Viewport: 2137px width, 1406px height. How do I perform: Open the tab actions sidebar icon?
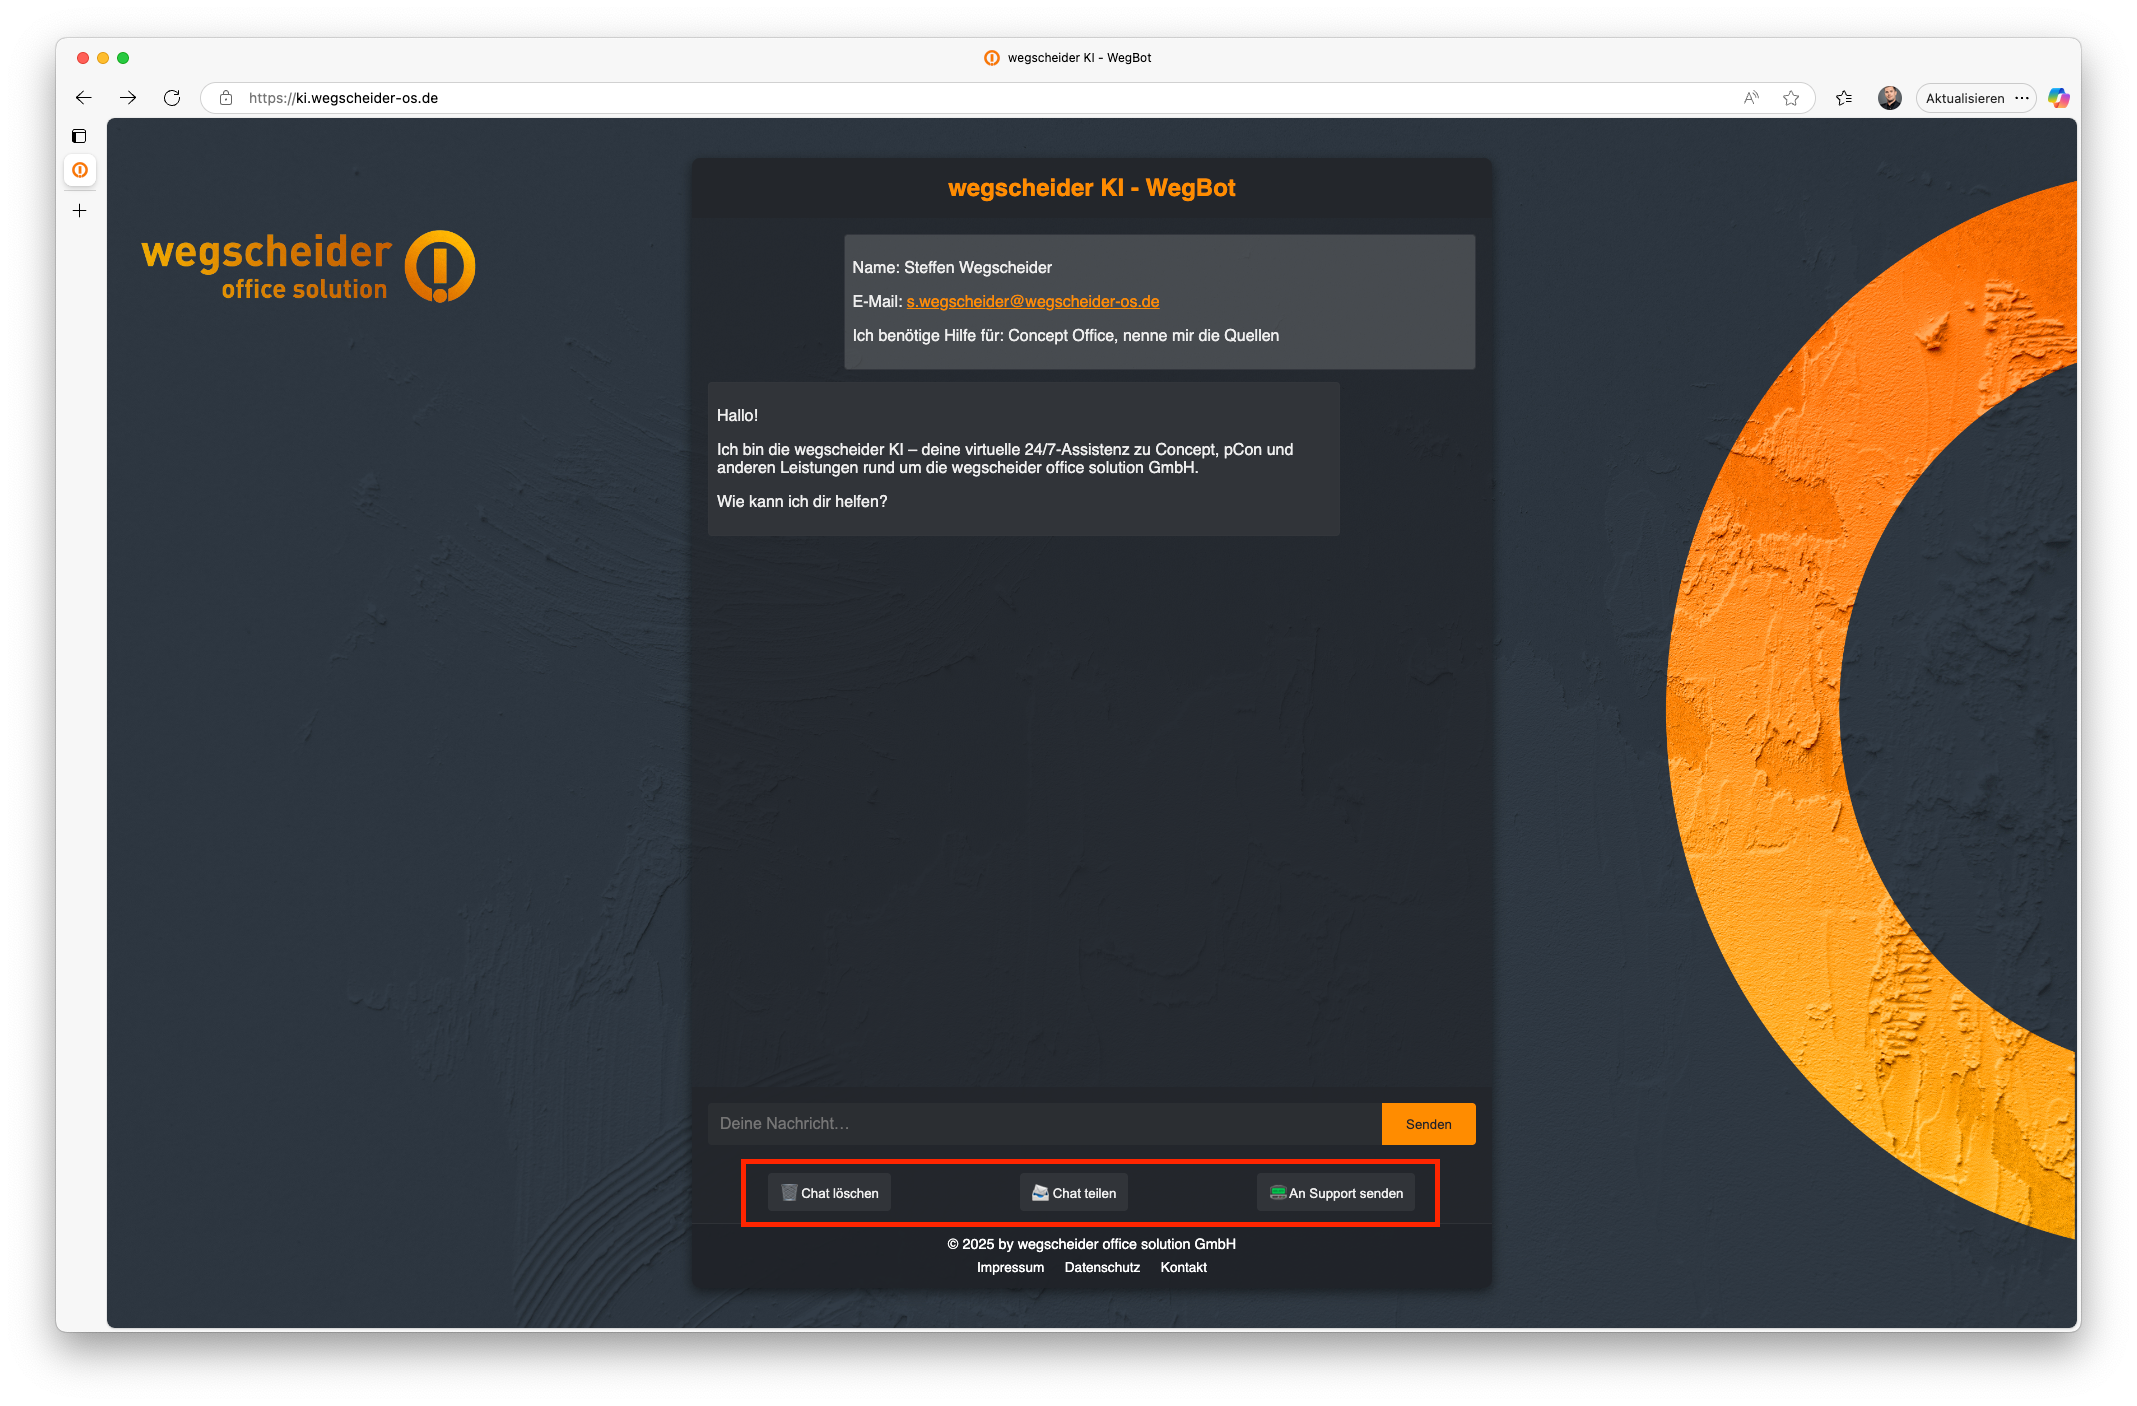pyautogui.click(x=80, y=136)
